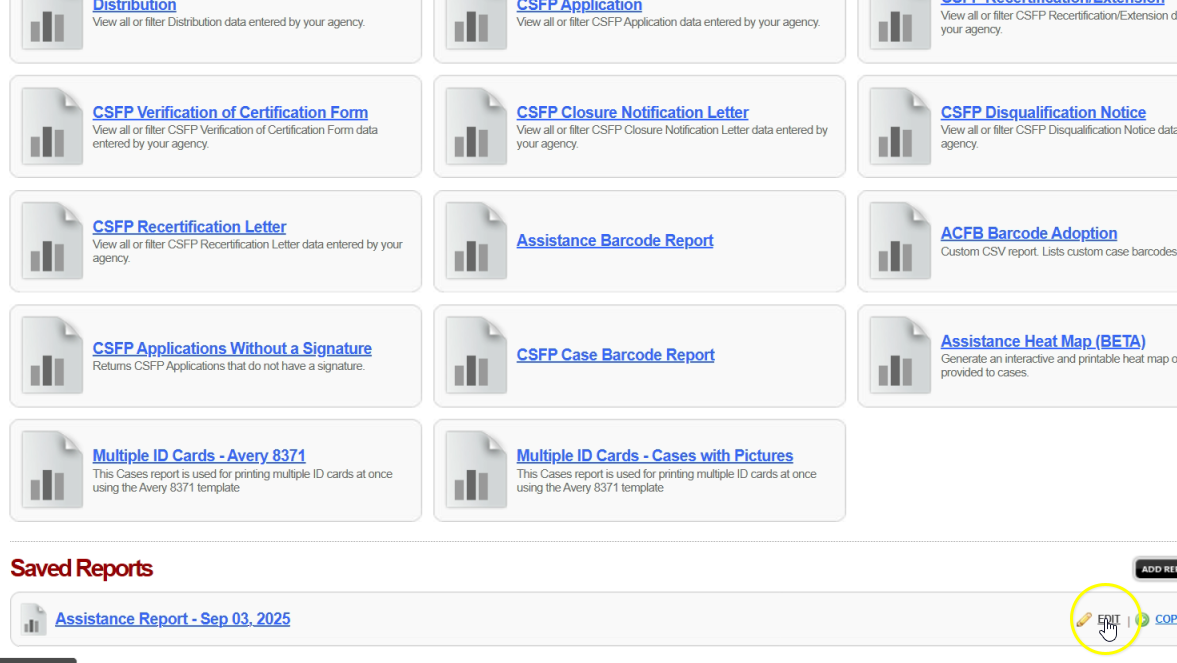The image size is (1177, 663).
Task: Click the saved Assistance Report file icon
Action: [33, 619]
